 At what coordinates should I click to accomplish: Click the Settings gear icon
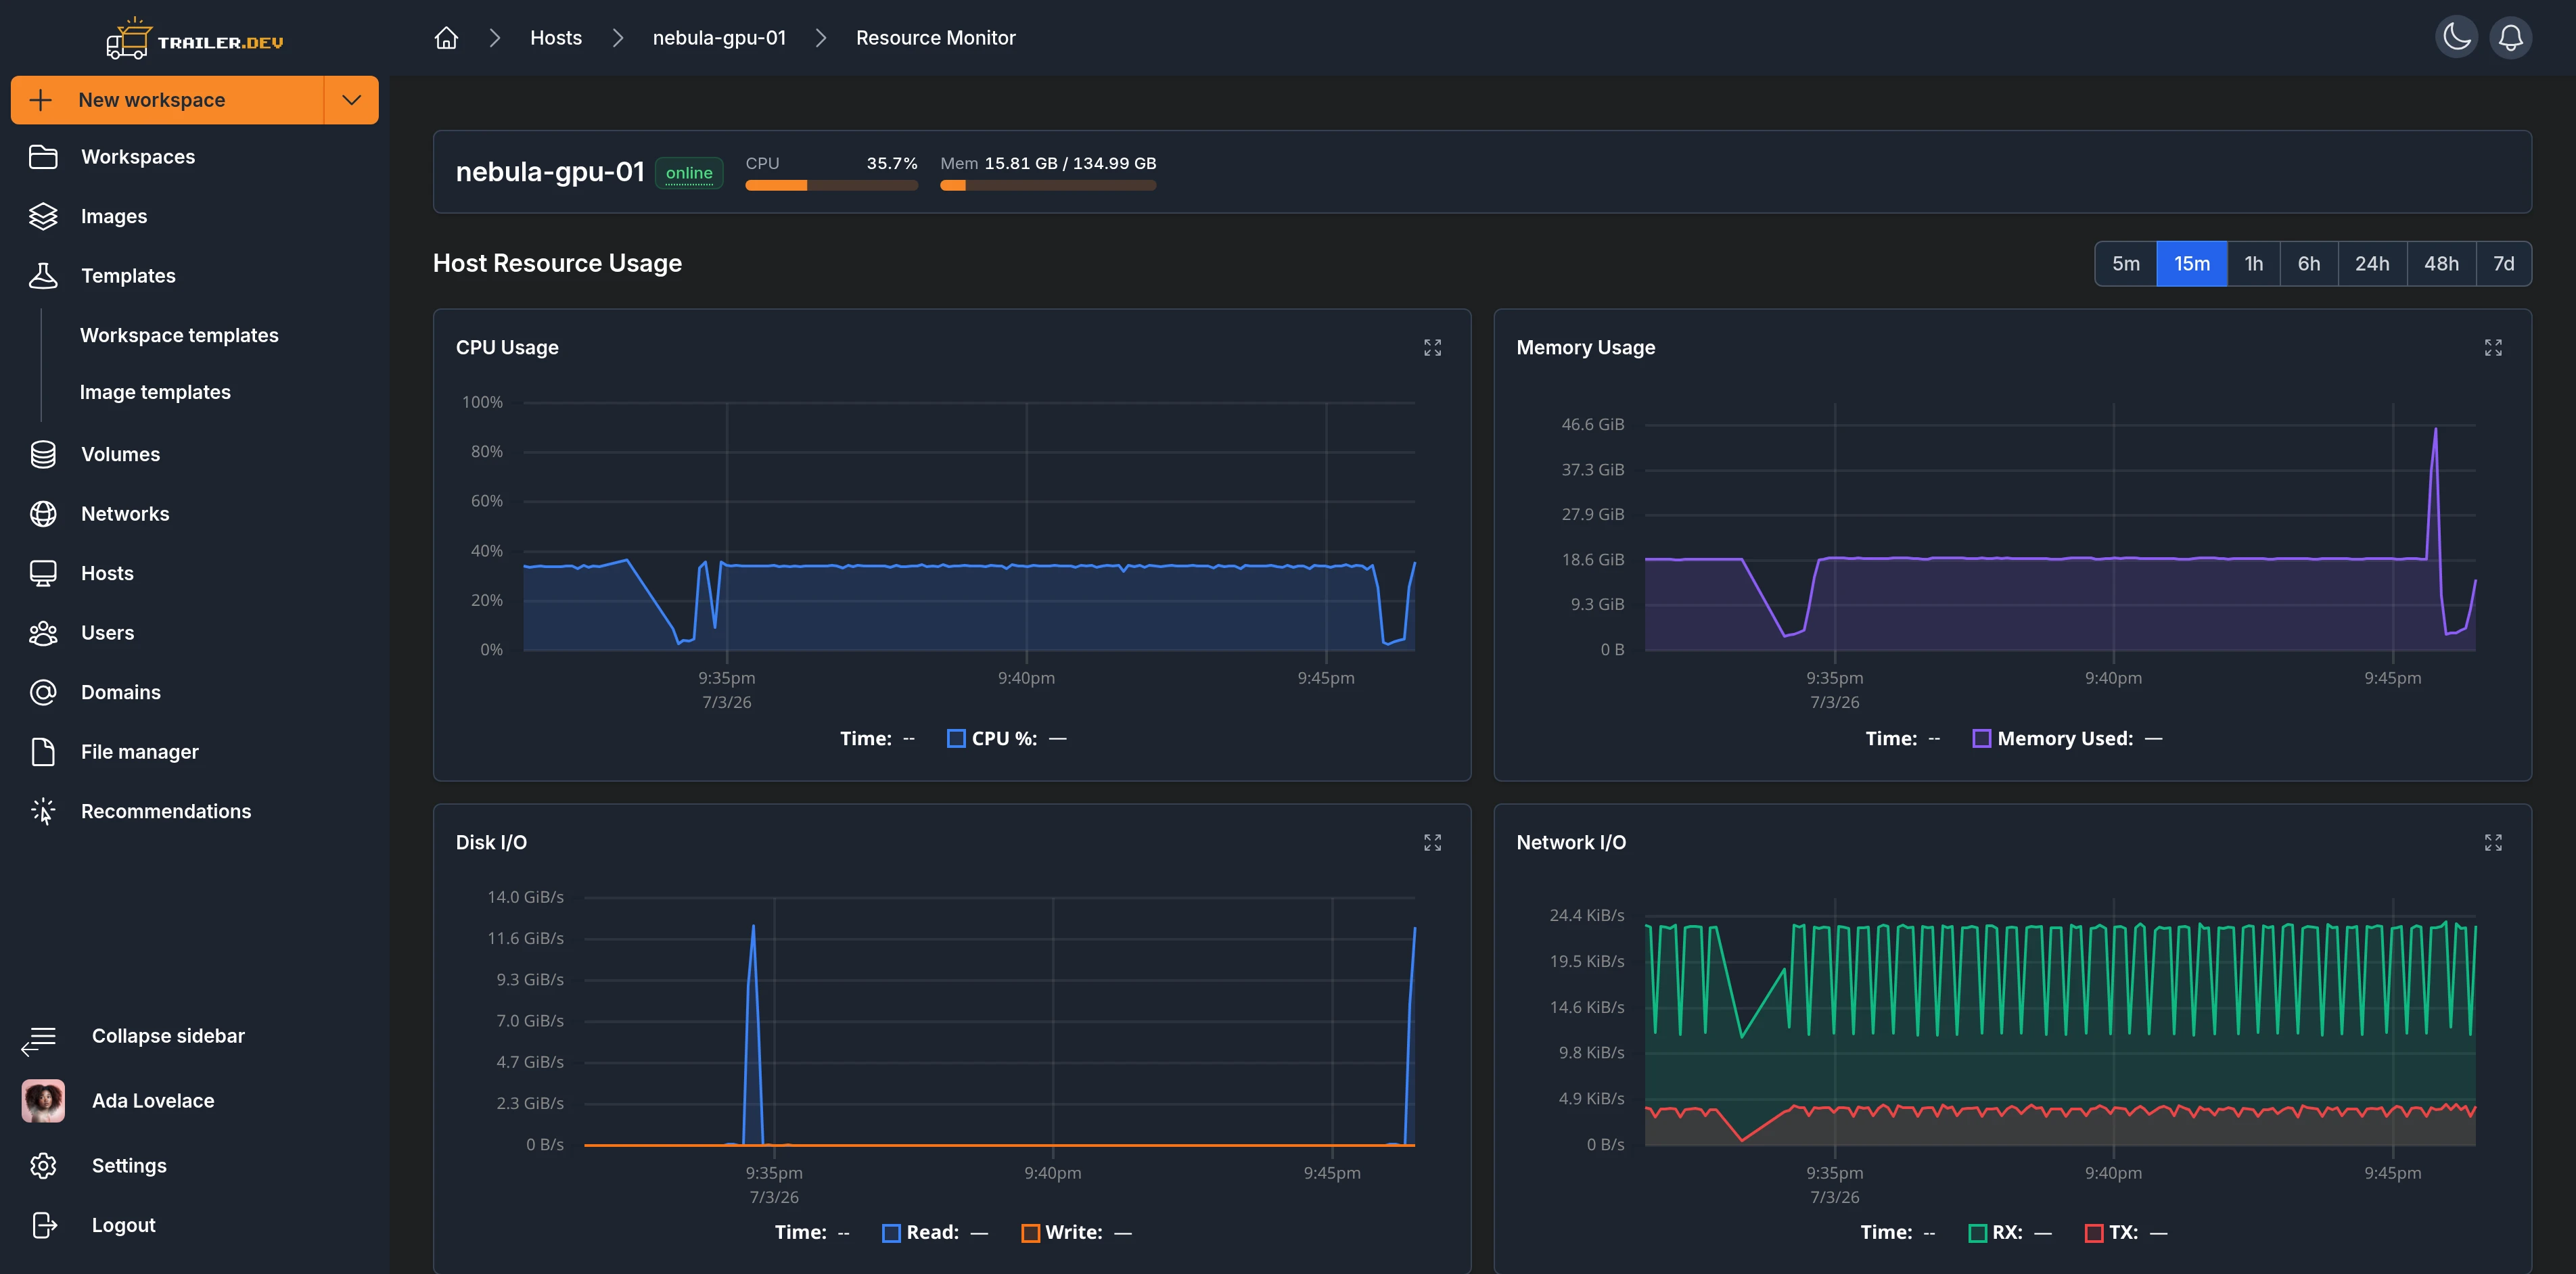pyautogui.click(x=43, y=1166)
